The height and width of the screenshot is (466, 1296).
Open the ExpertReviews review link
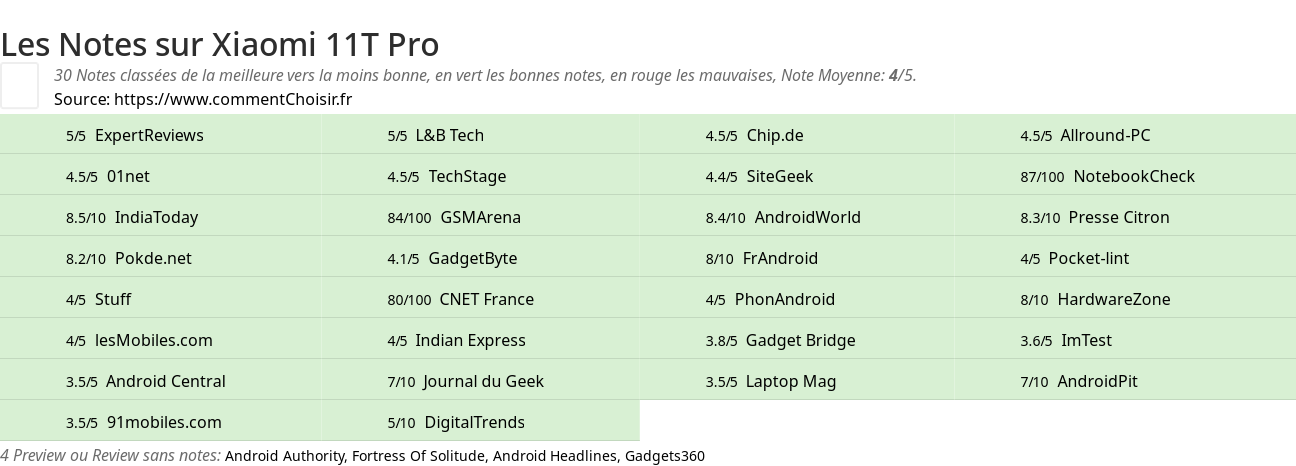[x=149, y=135]
